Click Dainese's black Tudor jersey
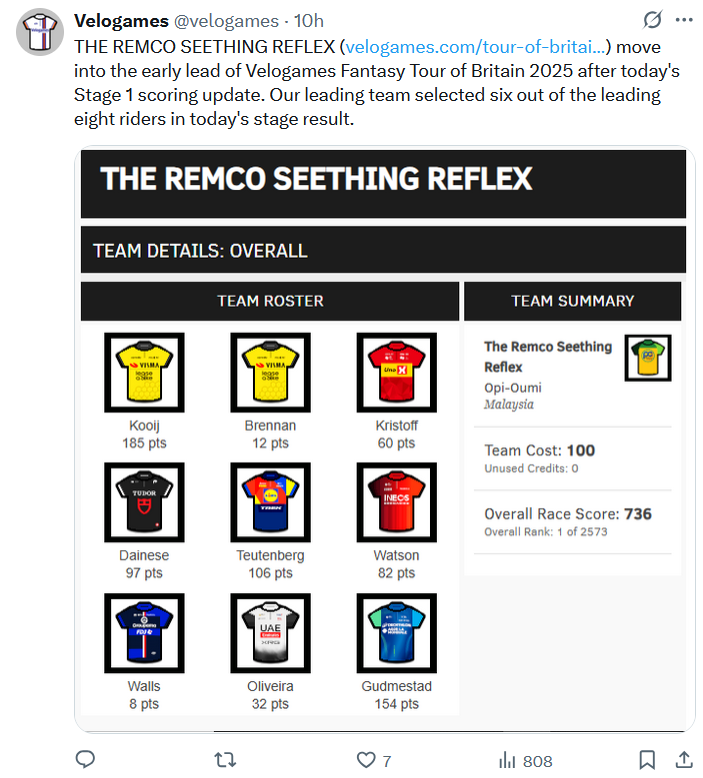Screen dimensions: 703x778 144,502
